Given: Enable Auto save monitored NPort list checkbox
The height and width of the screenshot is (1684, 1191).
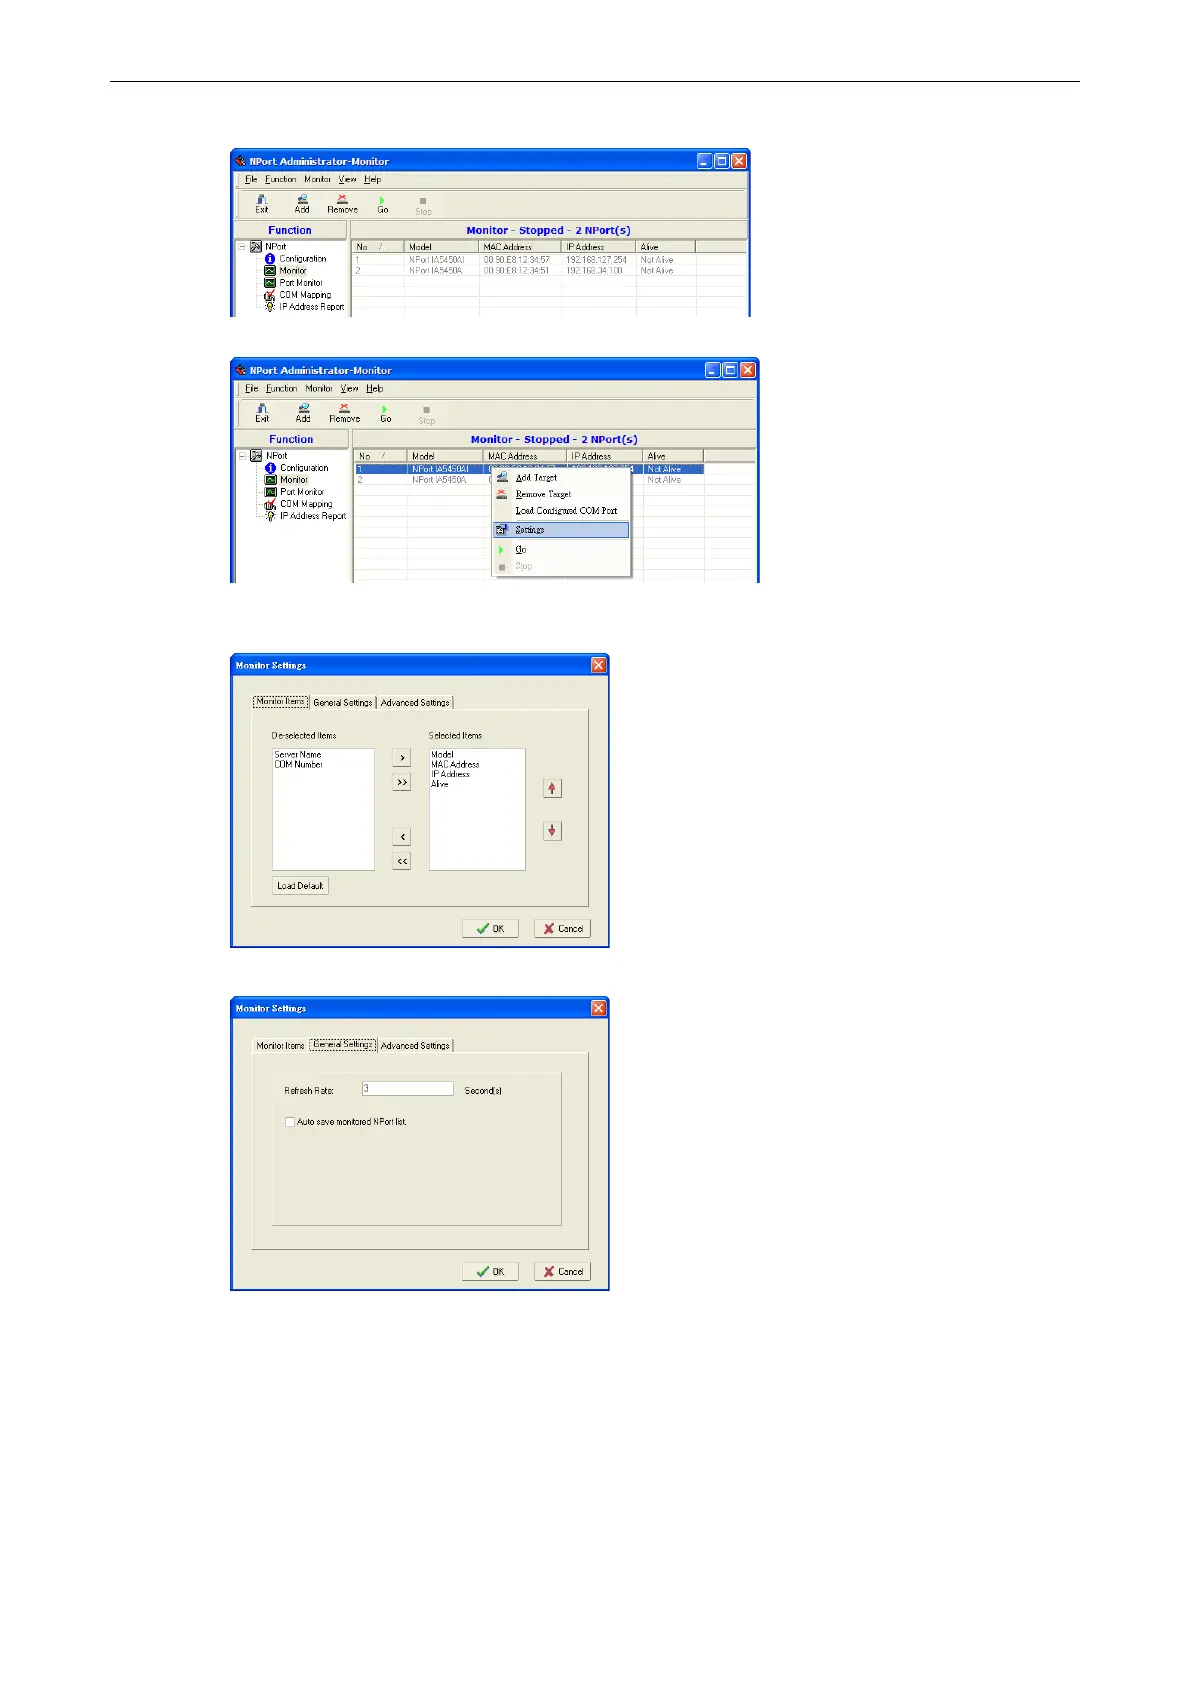Looking at the screenshot, I should pos(290,1122).
